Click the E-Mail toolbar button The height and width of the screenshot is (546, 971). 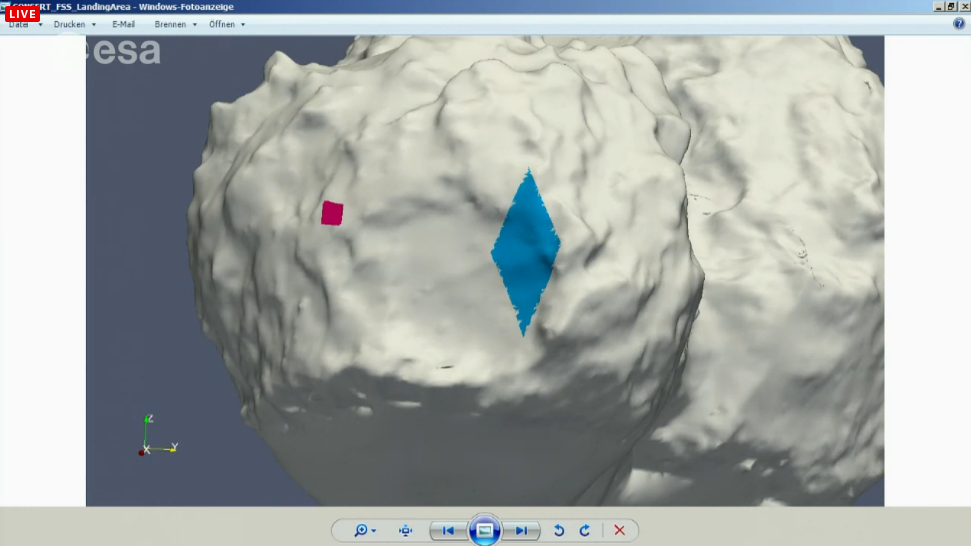(123, 24)
